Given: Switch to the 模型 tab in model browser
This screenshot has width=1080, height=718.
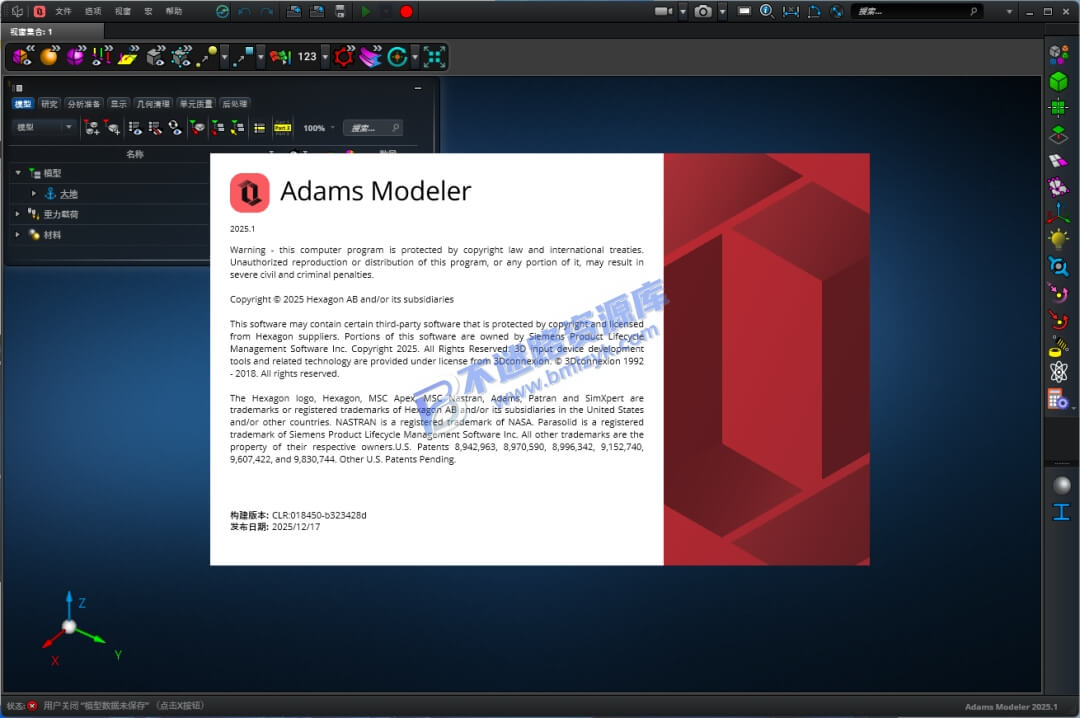Looking at the screenshot, I should click(x=23, y=104).
